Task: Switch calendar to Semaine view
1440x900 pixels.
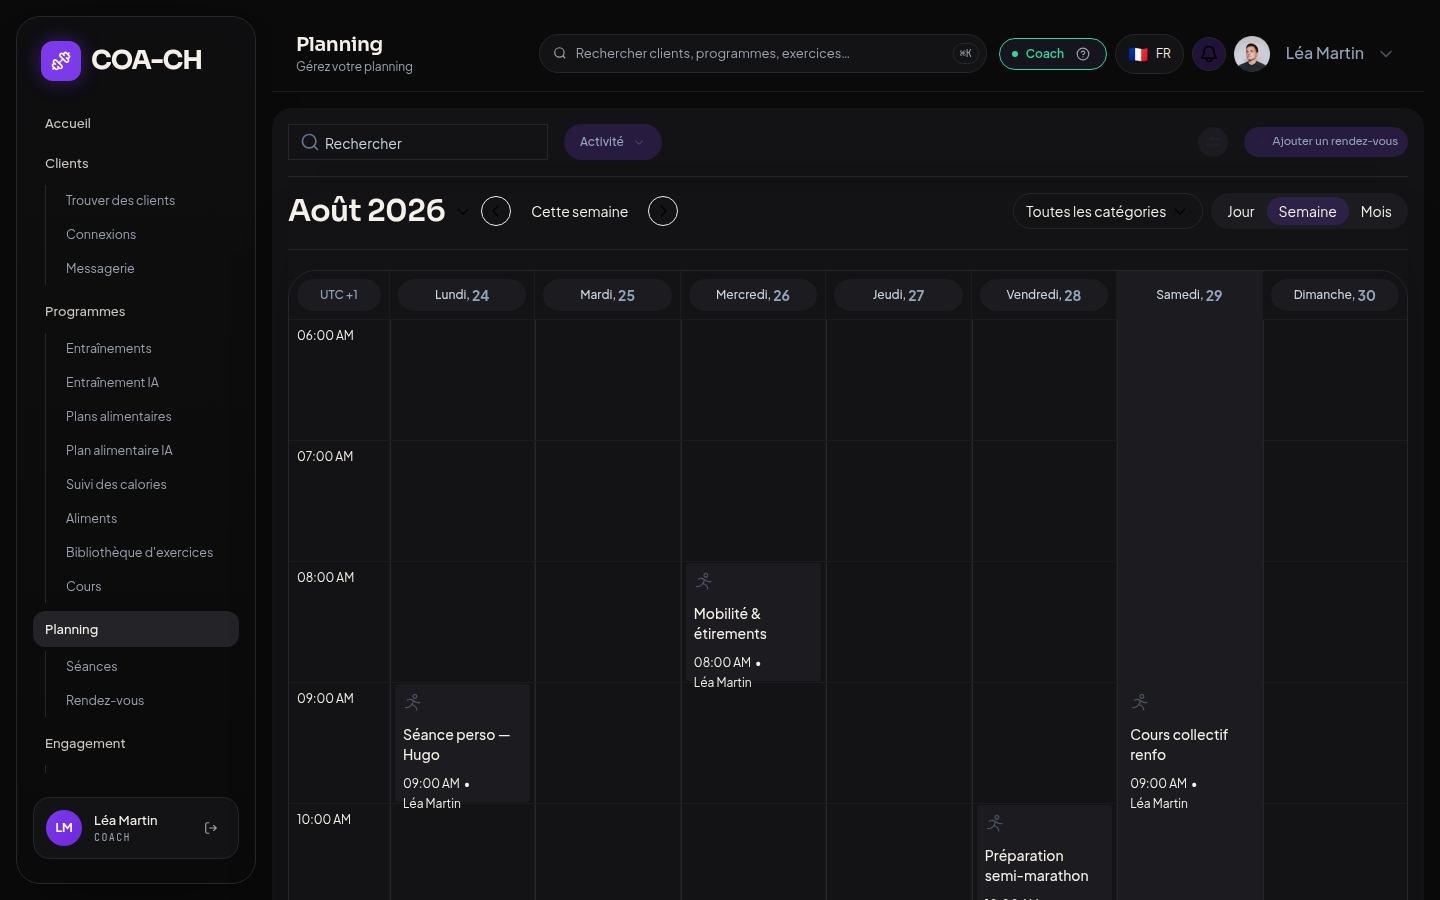Action: tap(1307, 212)
